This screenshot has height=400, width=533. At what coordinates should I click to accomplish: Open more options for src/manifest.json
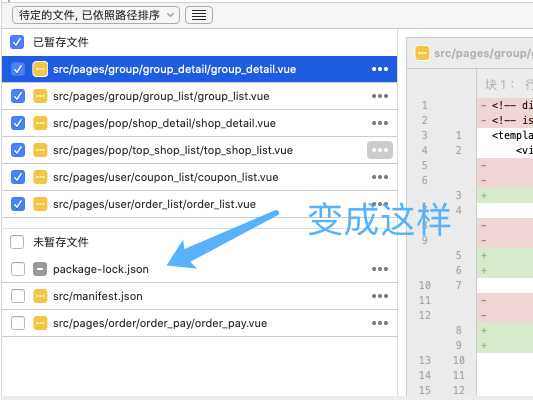(x=380, y=296)
